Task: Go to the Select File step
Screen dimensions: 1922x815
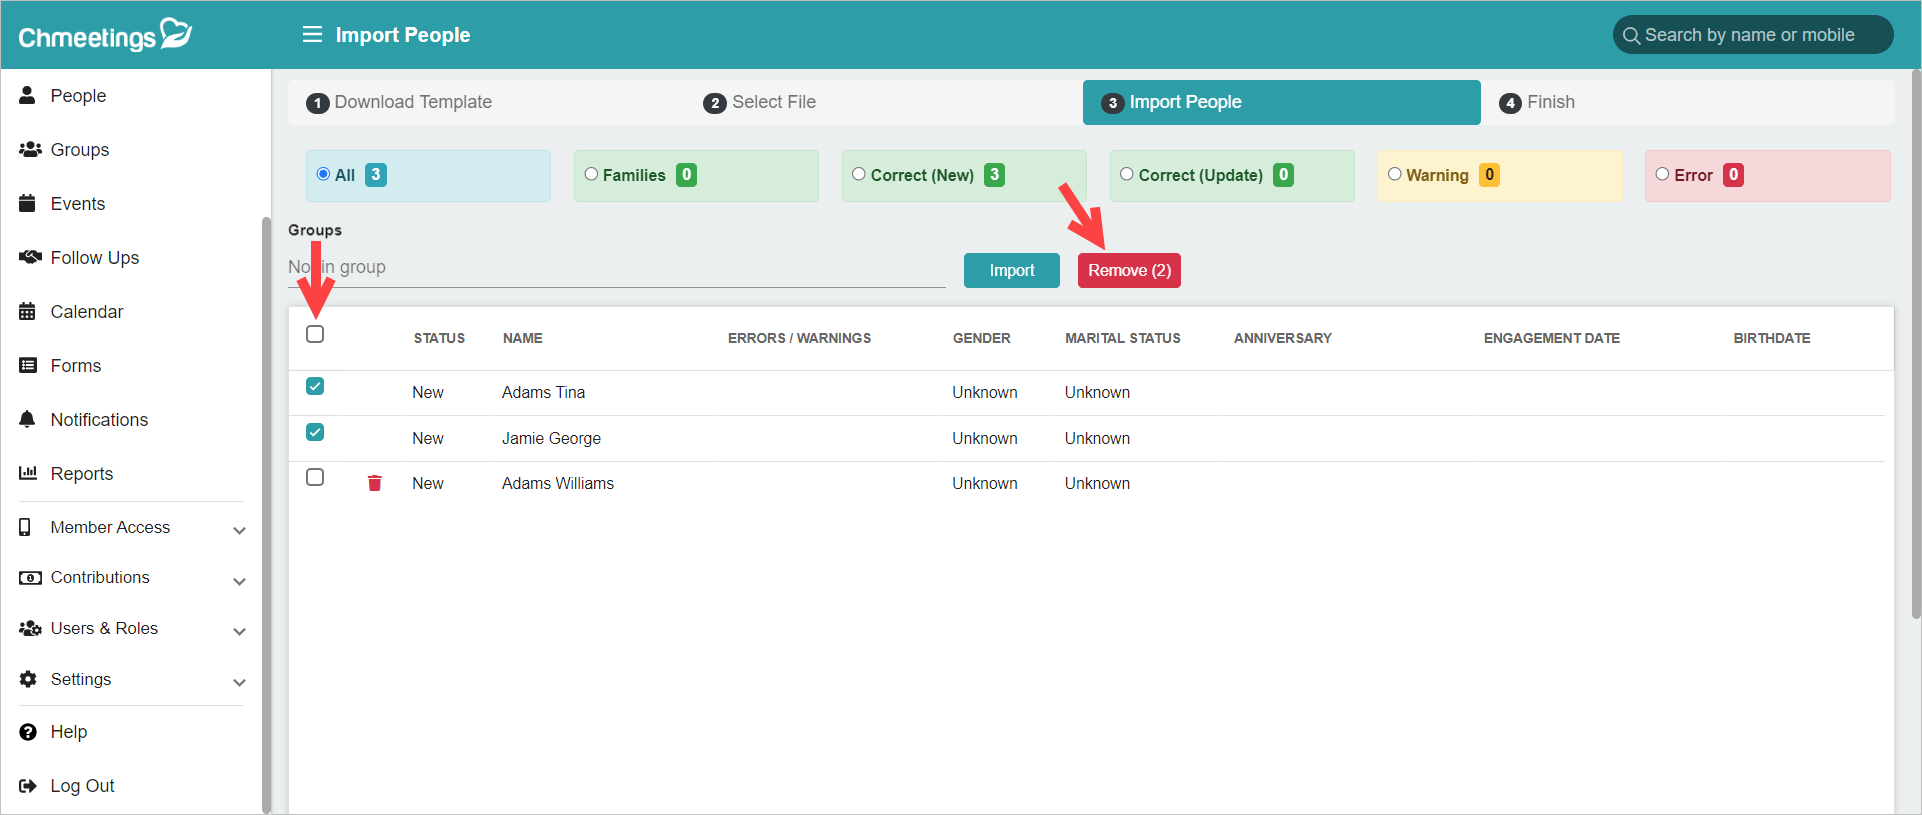Action: [760, 102]
